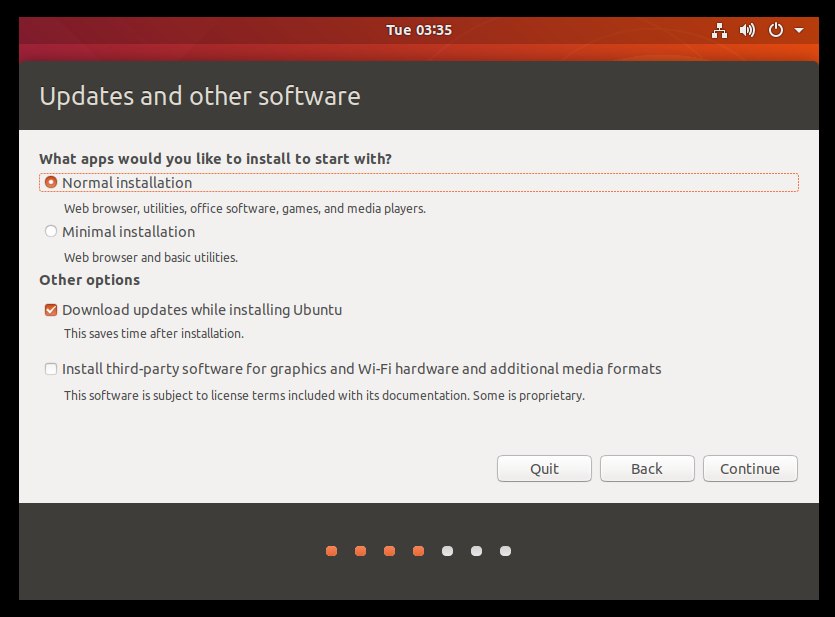Open the wired network status icon
The height and width of the screenshot is (617, 835).
pyautogui.click(x=719, y=30)
